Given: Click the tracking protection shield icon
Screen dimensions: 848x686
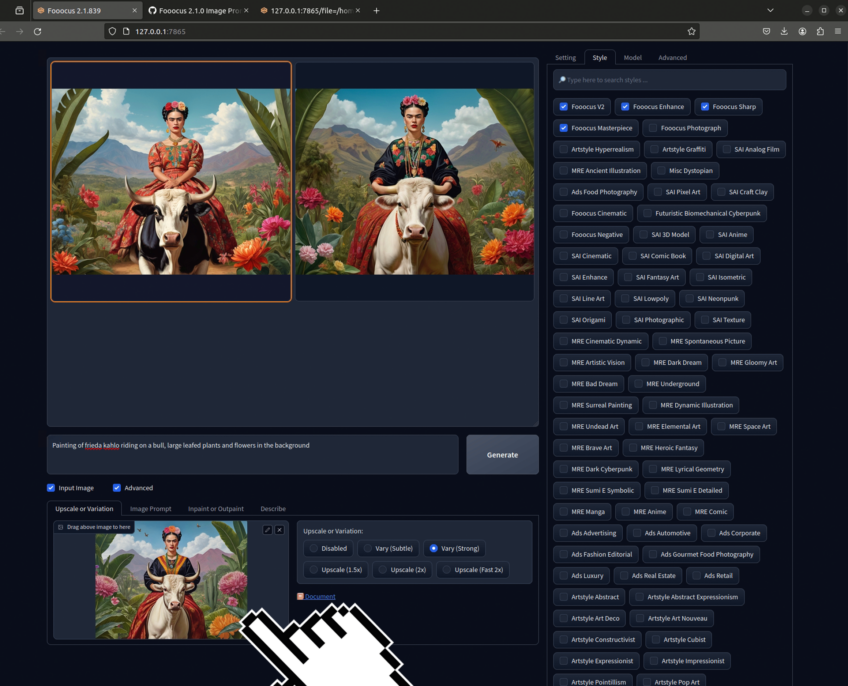Looking at the screenshot, I should [112, 31].
